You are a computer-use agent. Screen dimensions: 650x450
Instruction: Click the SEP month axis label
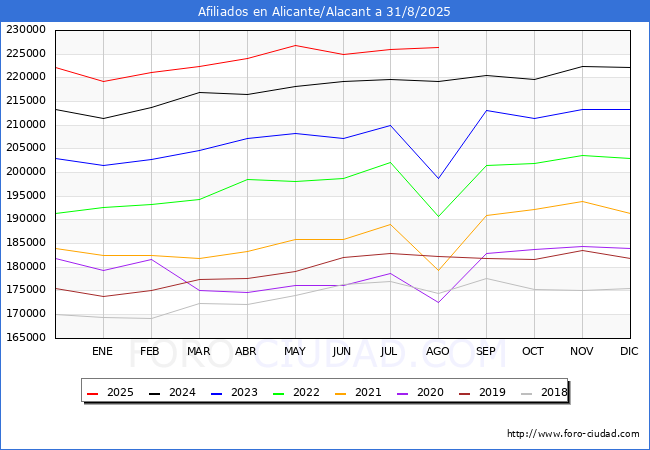point(486,351)
